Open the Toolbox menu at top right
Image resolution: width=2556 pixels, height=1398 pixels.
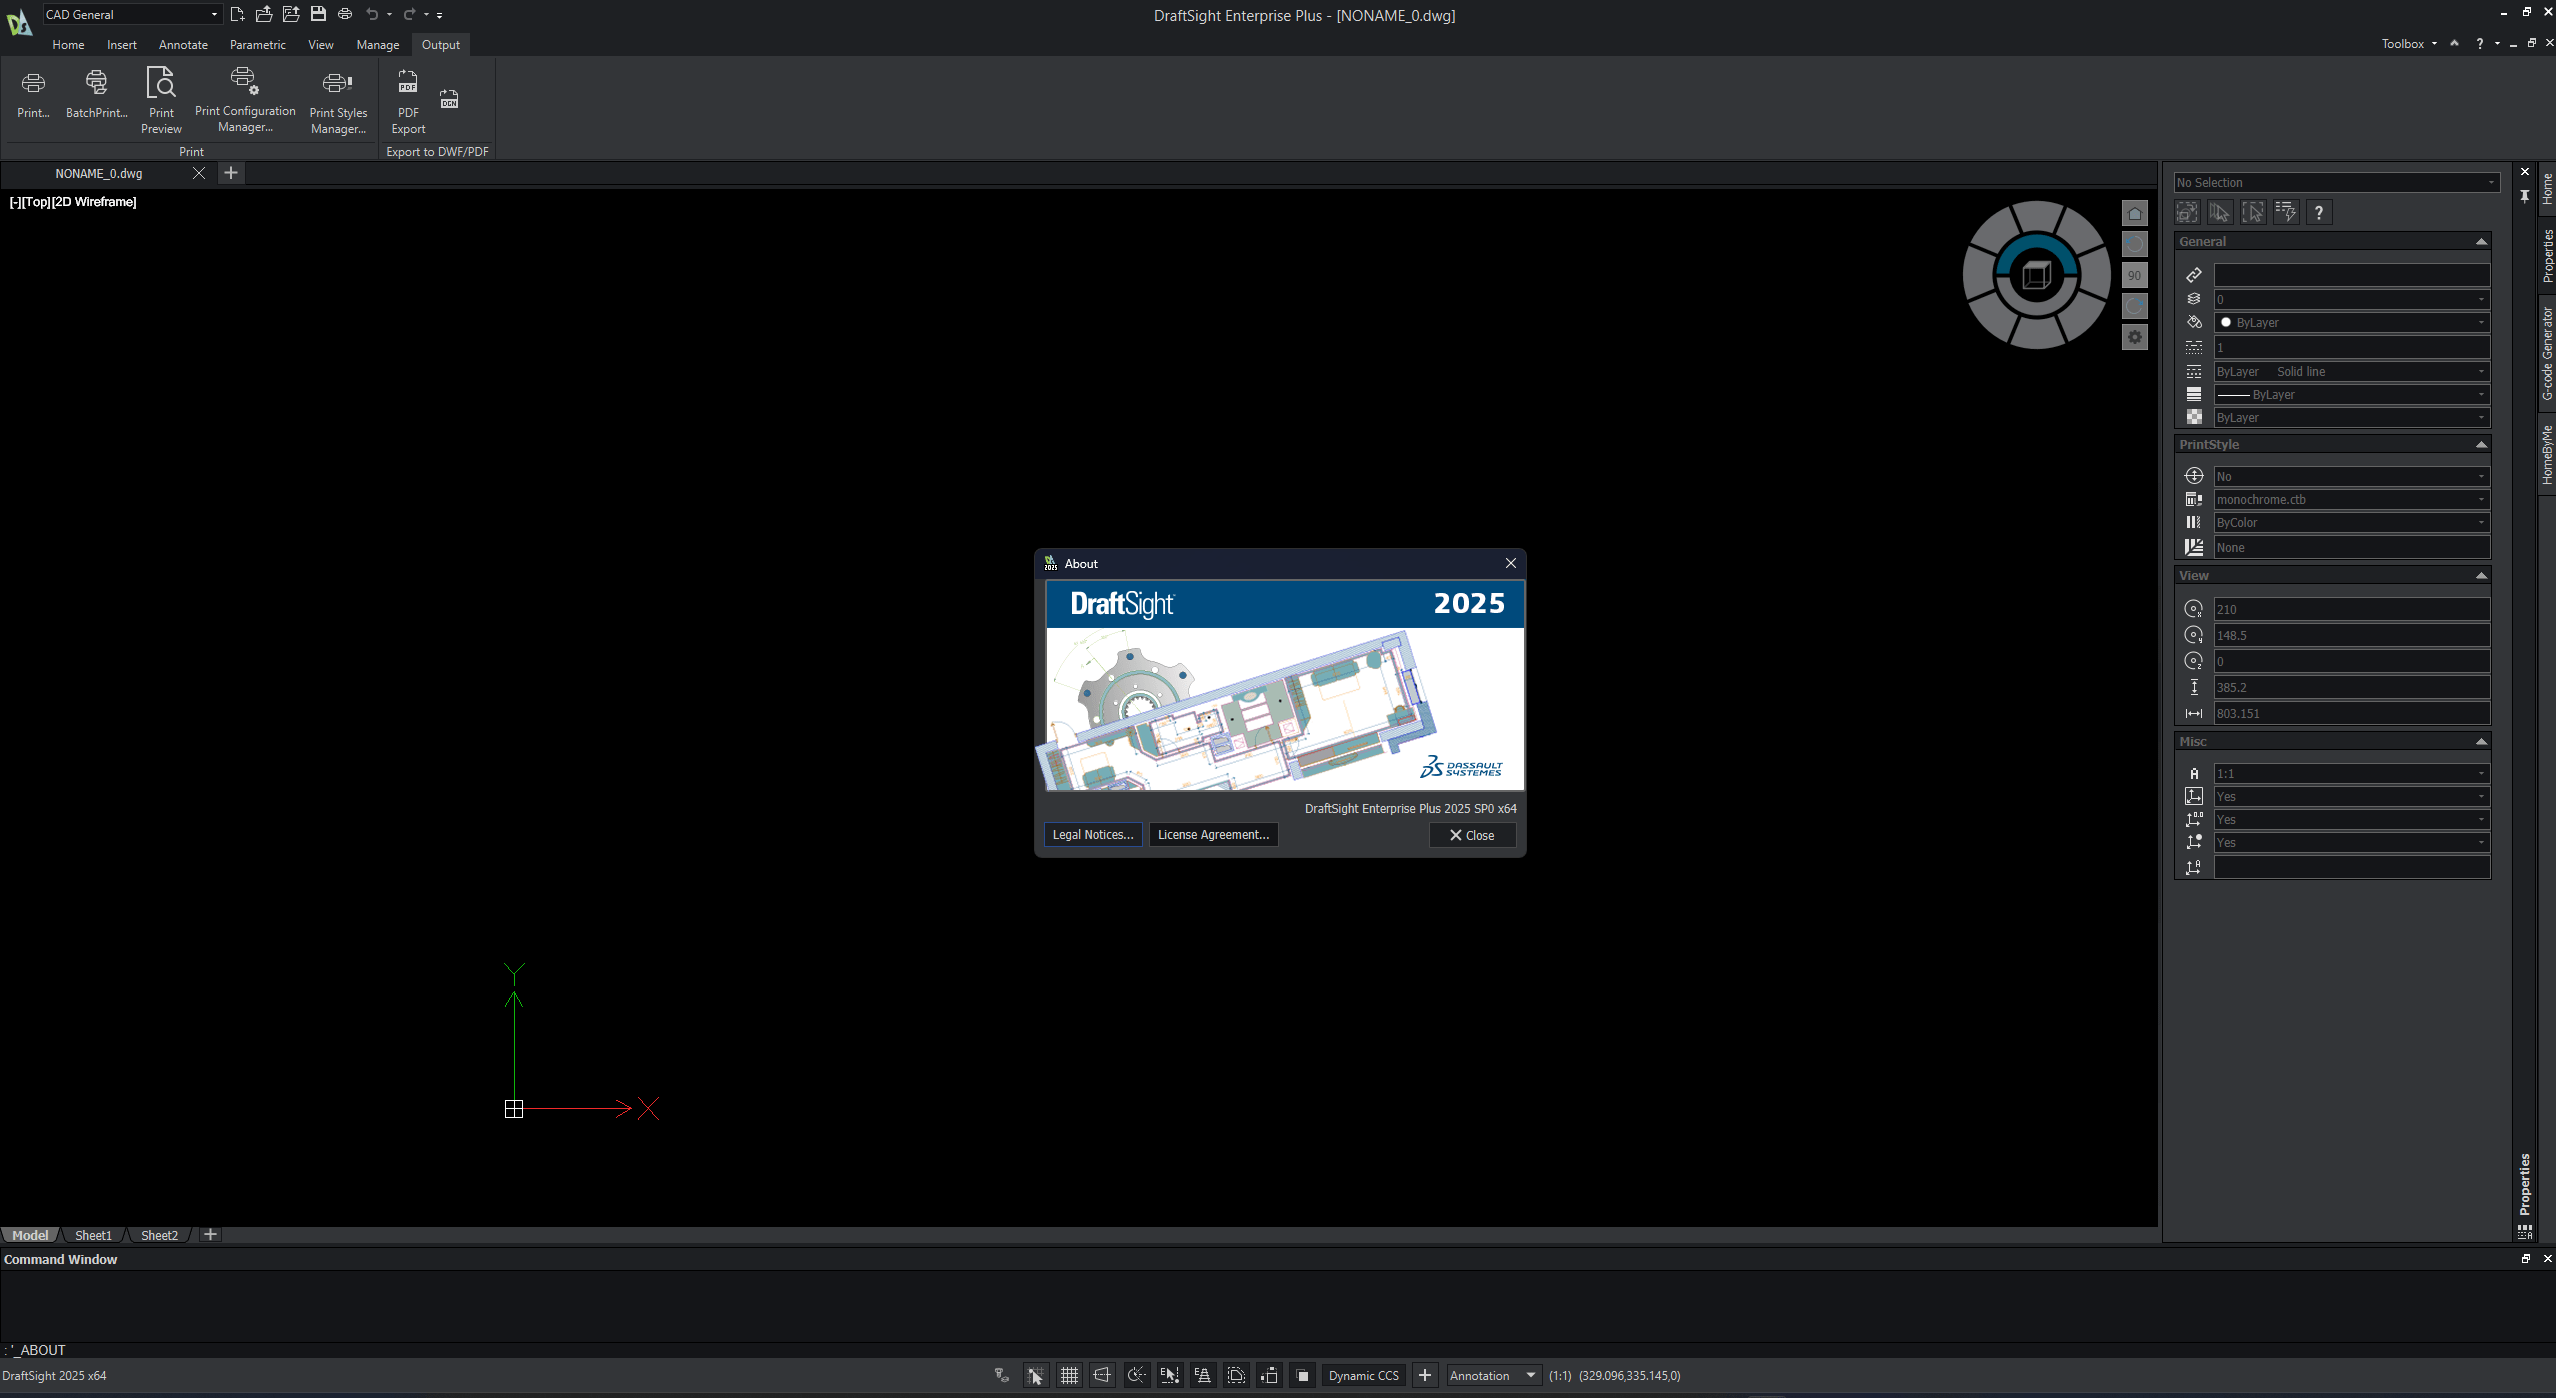(2408, 44)
